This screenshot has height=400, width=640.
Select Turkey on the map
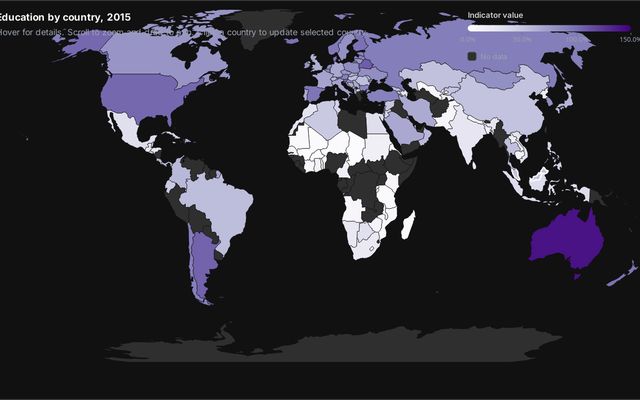(384, 95)
